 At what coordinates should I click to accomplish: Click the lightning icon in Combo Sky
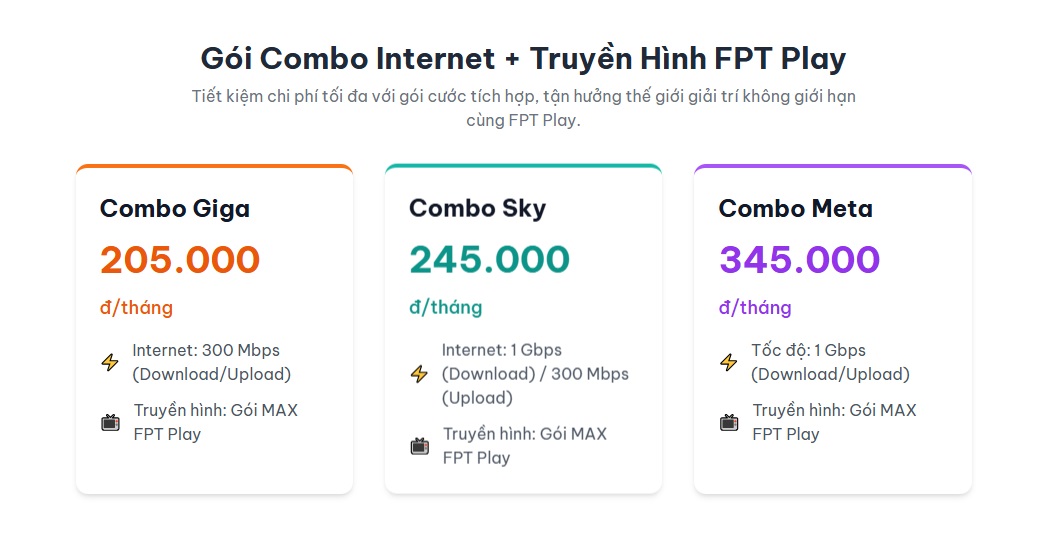coord(419,374)
